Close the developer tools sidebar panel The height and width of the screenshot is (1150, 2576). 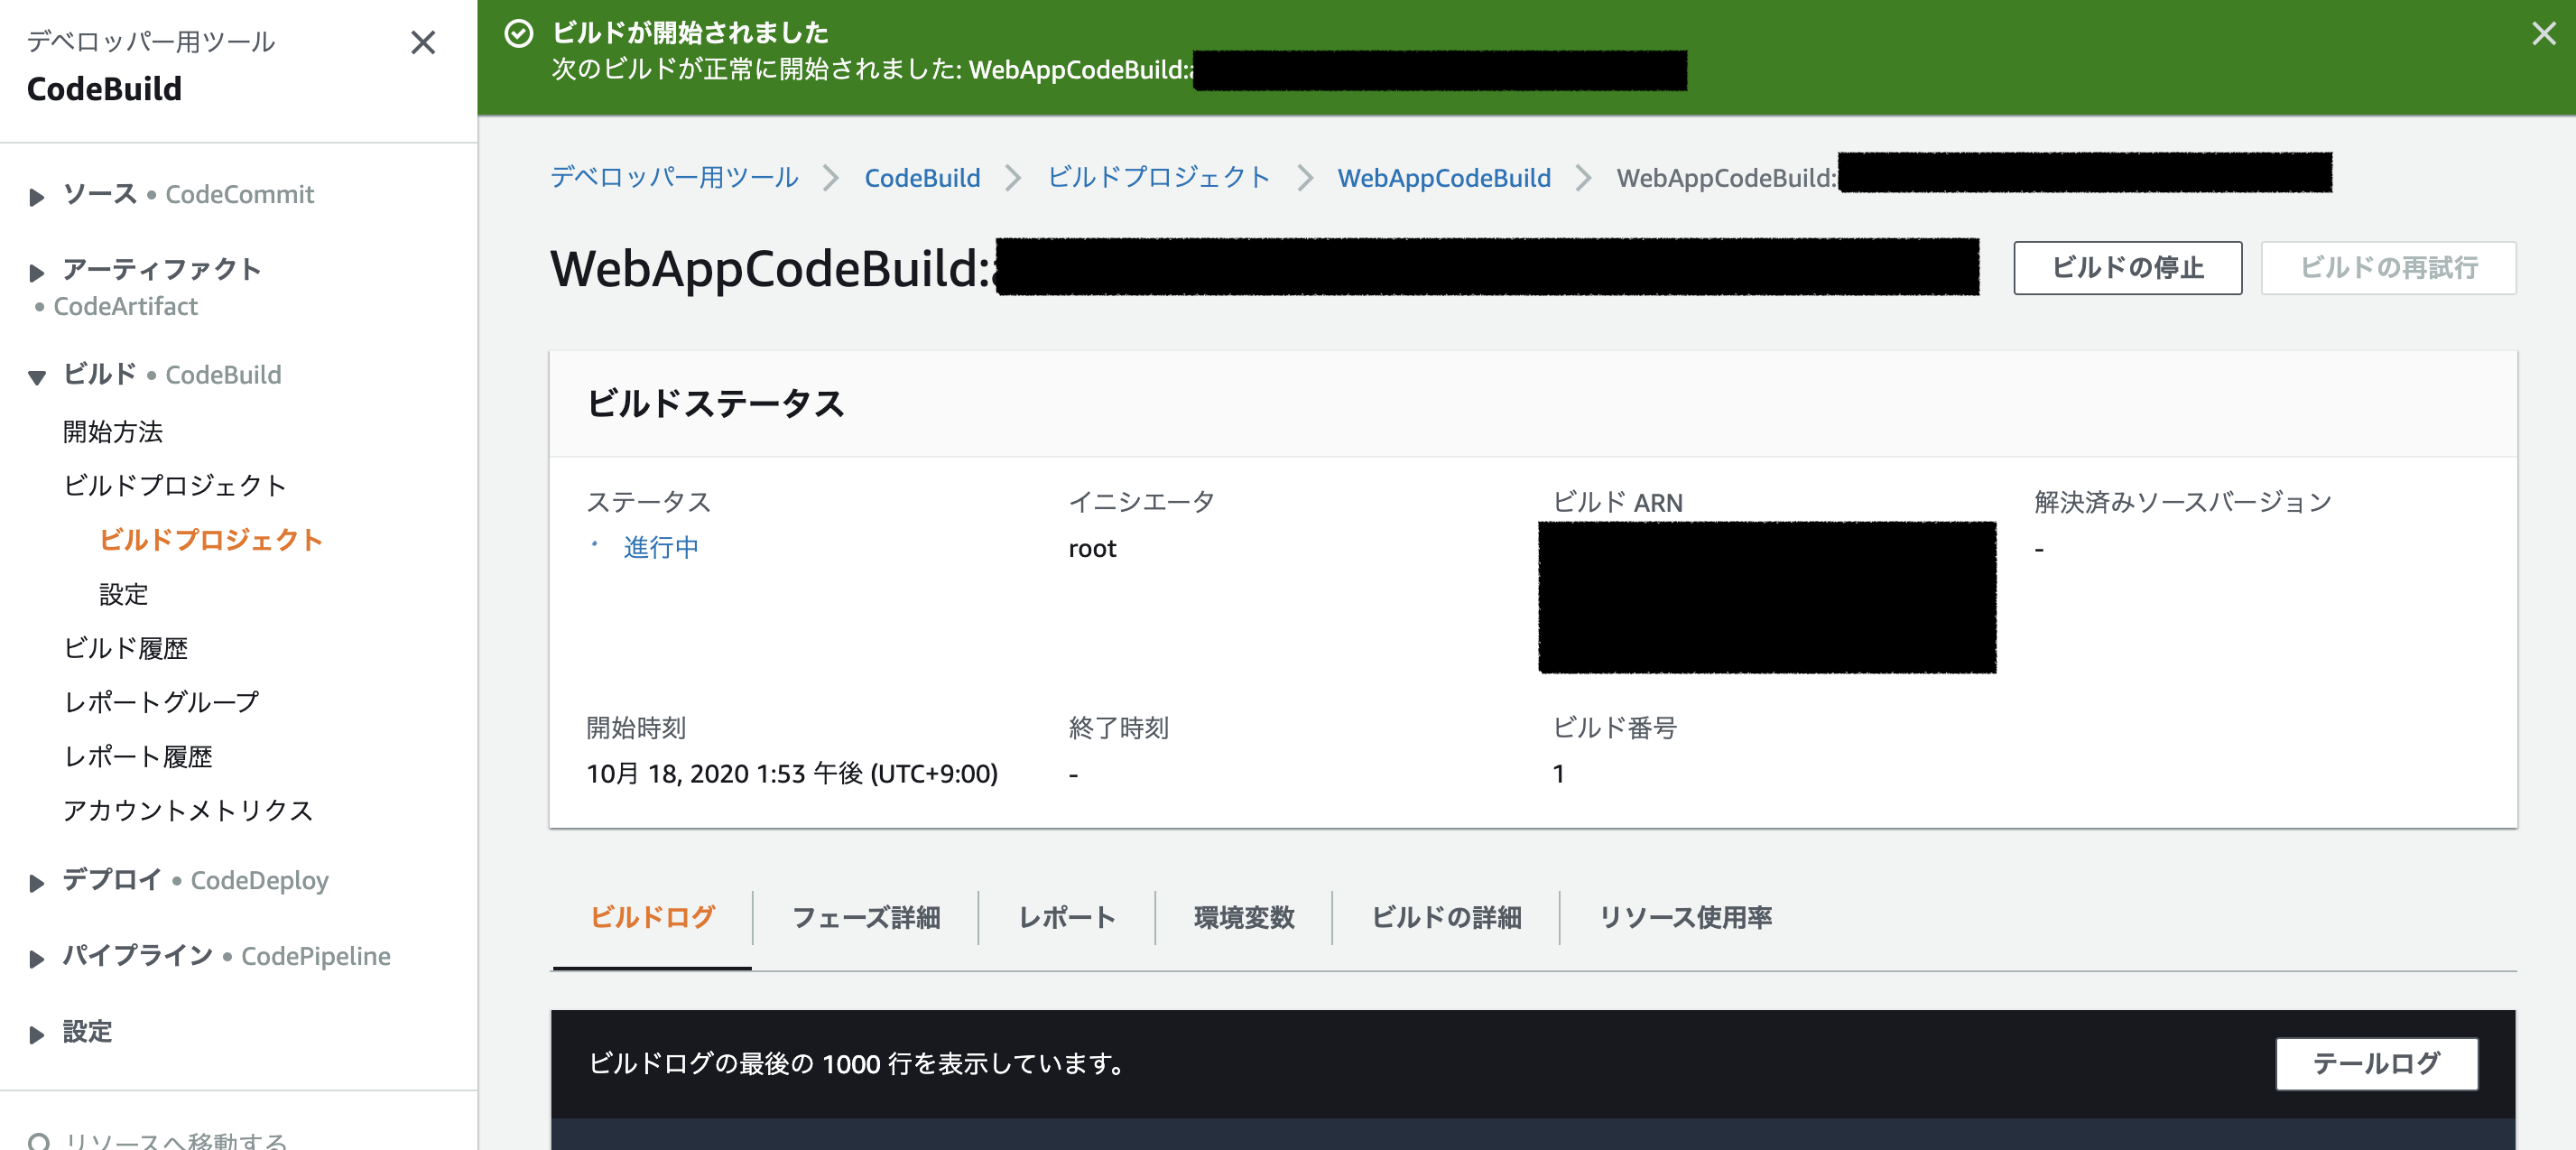point(423,42)
